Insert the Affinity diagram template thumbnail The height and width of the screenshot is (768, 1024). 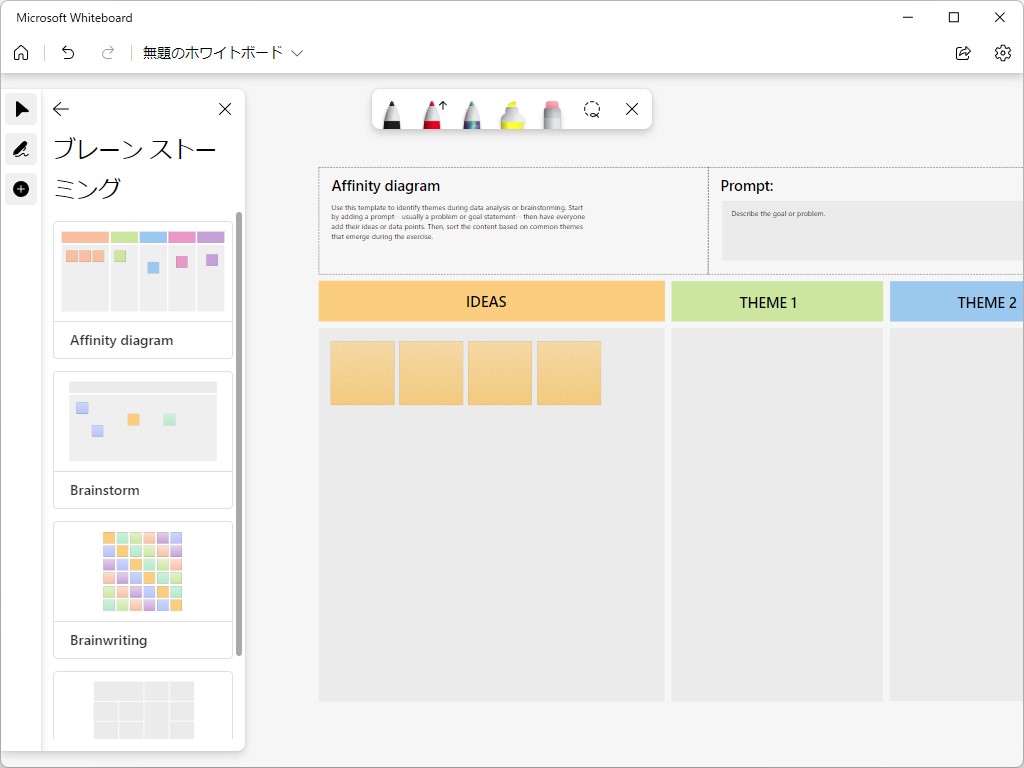pyautogui.click(x=143, y=271)
